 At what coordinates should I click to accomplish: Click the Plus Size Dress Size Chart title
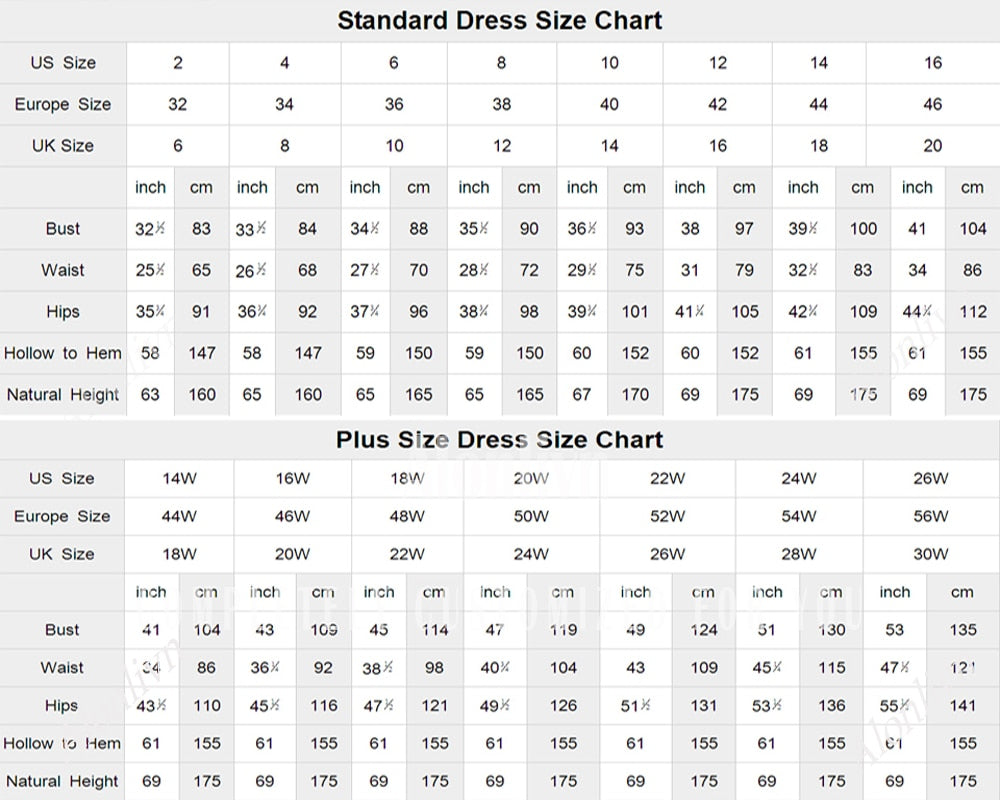point(500,439)
